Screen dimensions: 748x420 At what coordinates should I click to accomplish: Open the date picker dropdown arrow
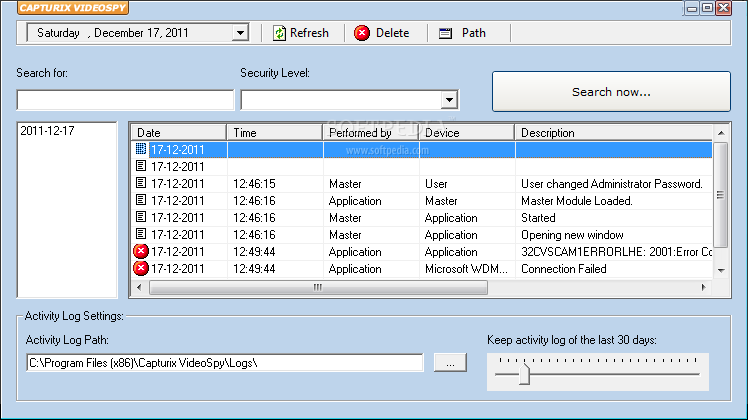[x=240, y=33]
